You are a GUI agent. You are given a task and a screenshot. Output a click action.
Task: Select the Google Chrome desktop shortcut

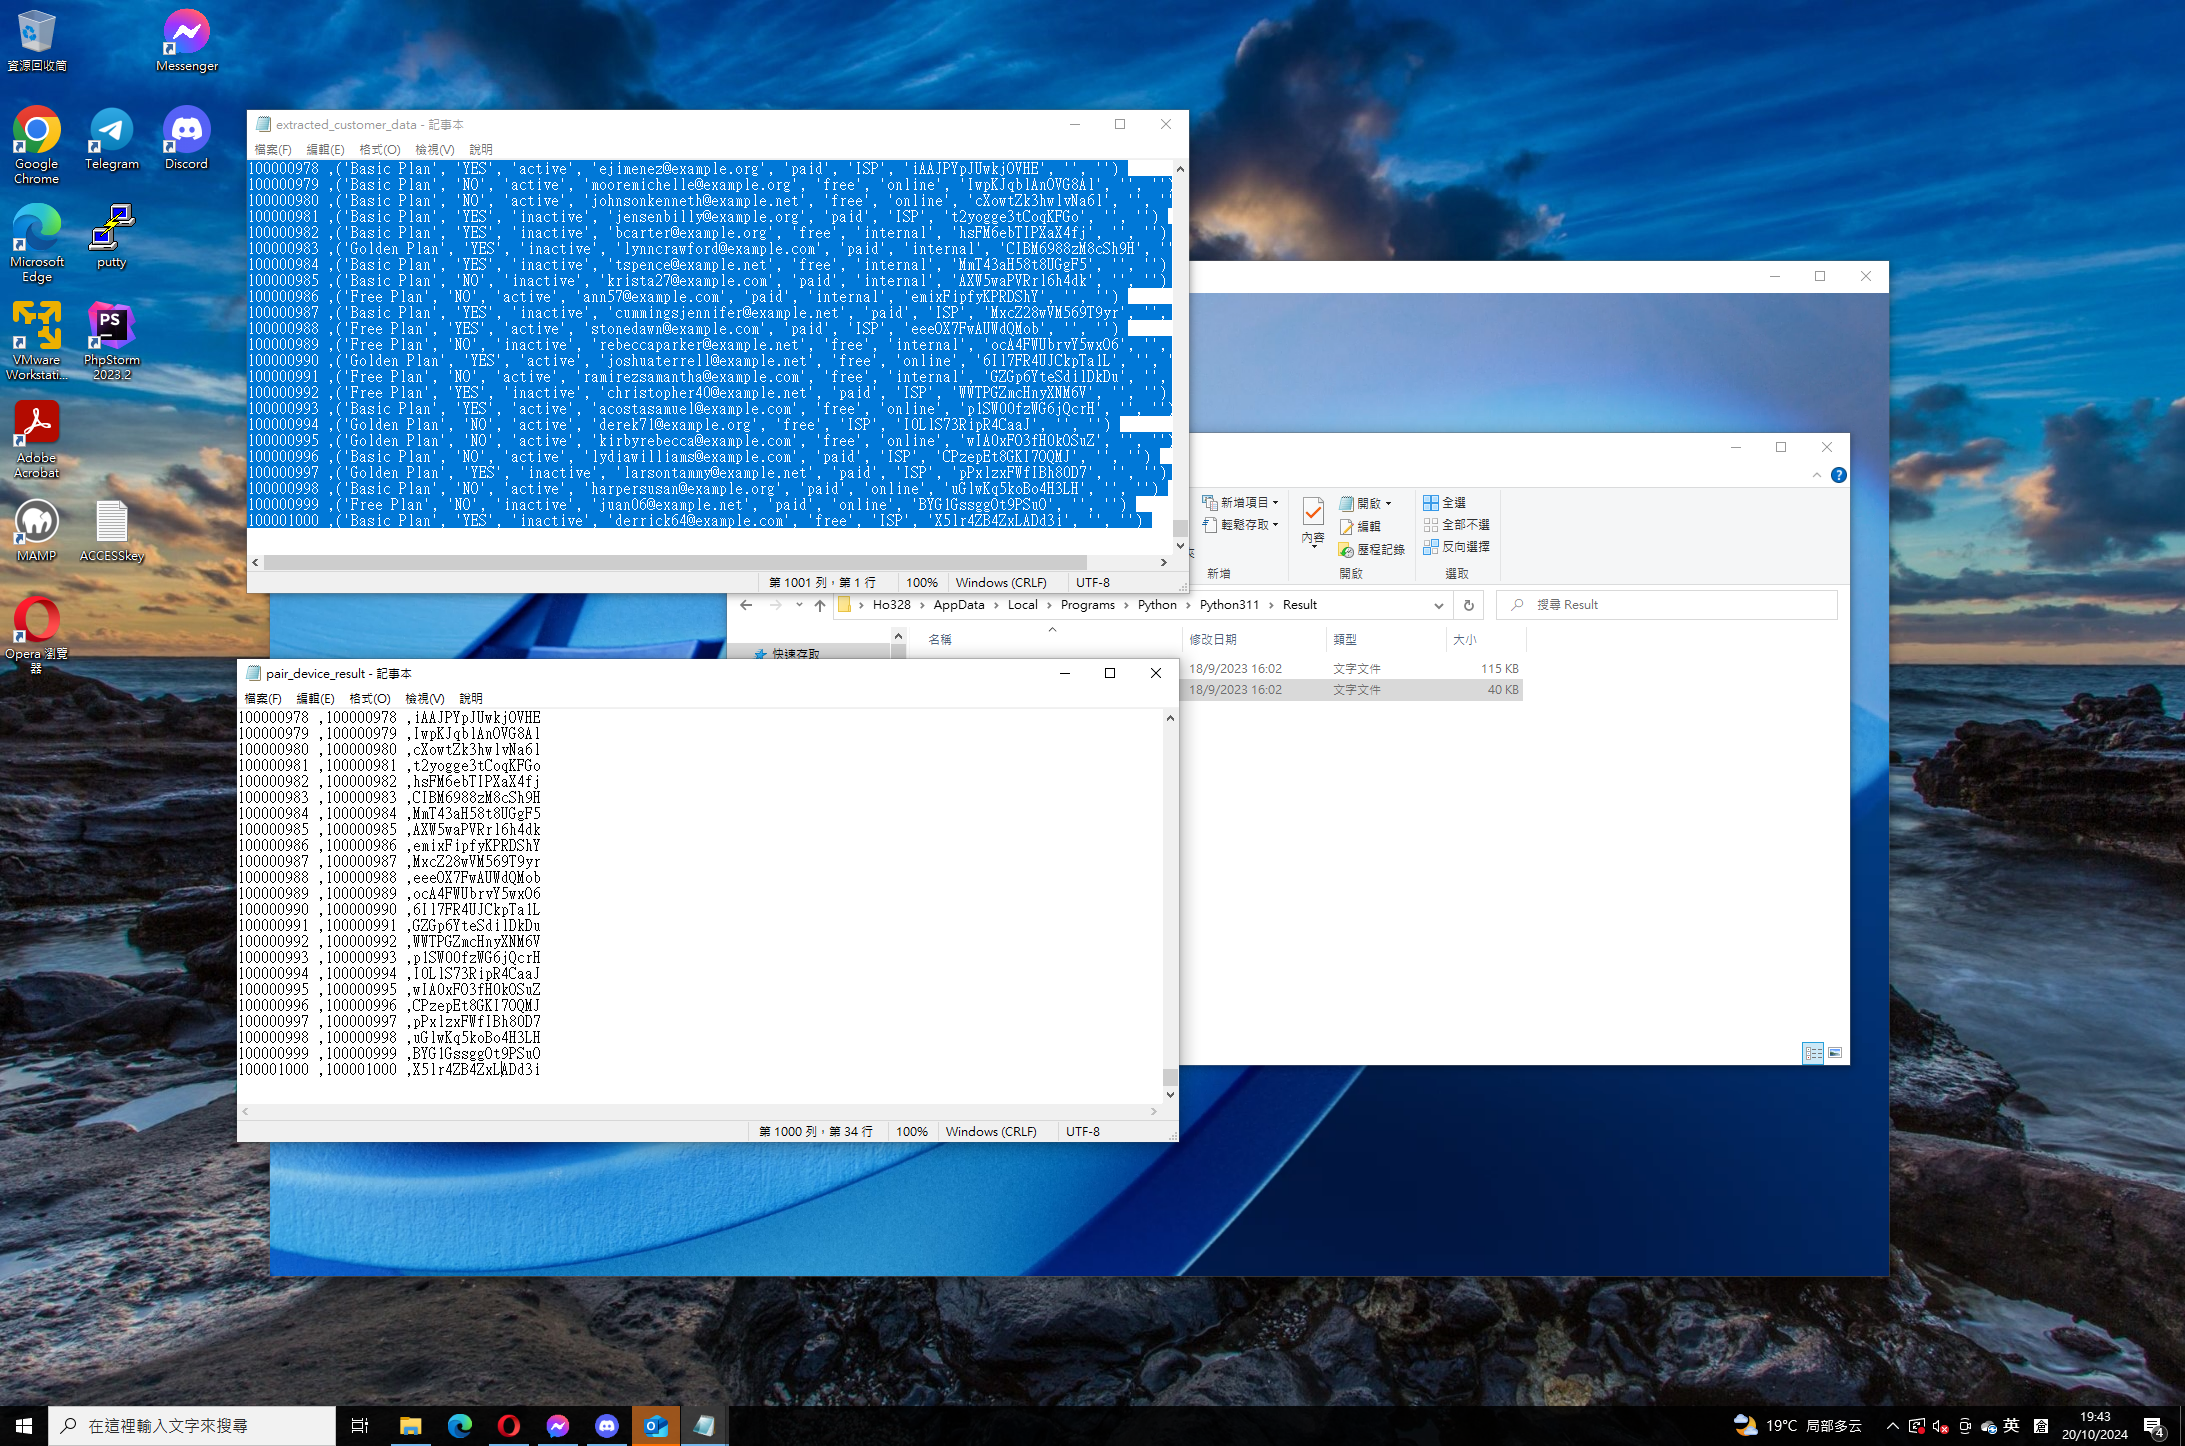(36, 145)
